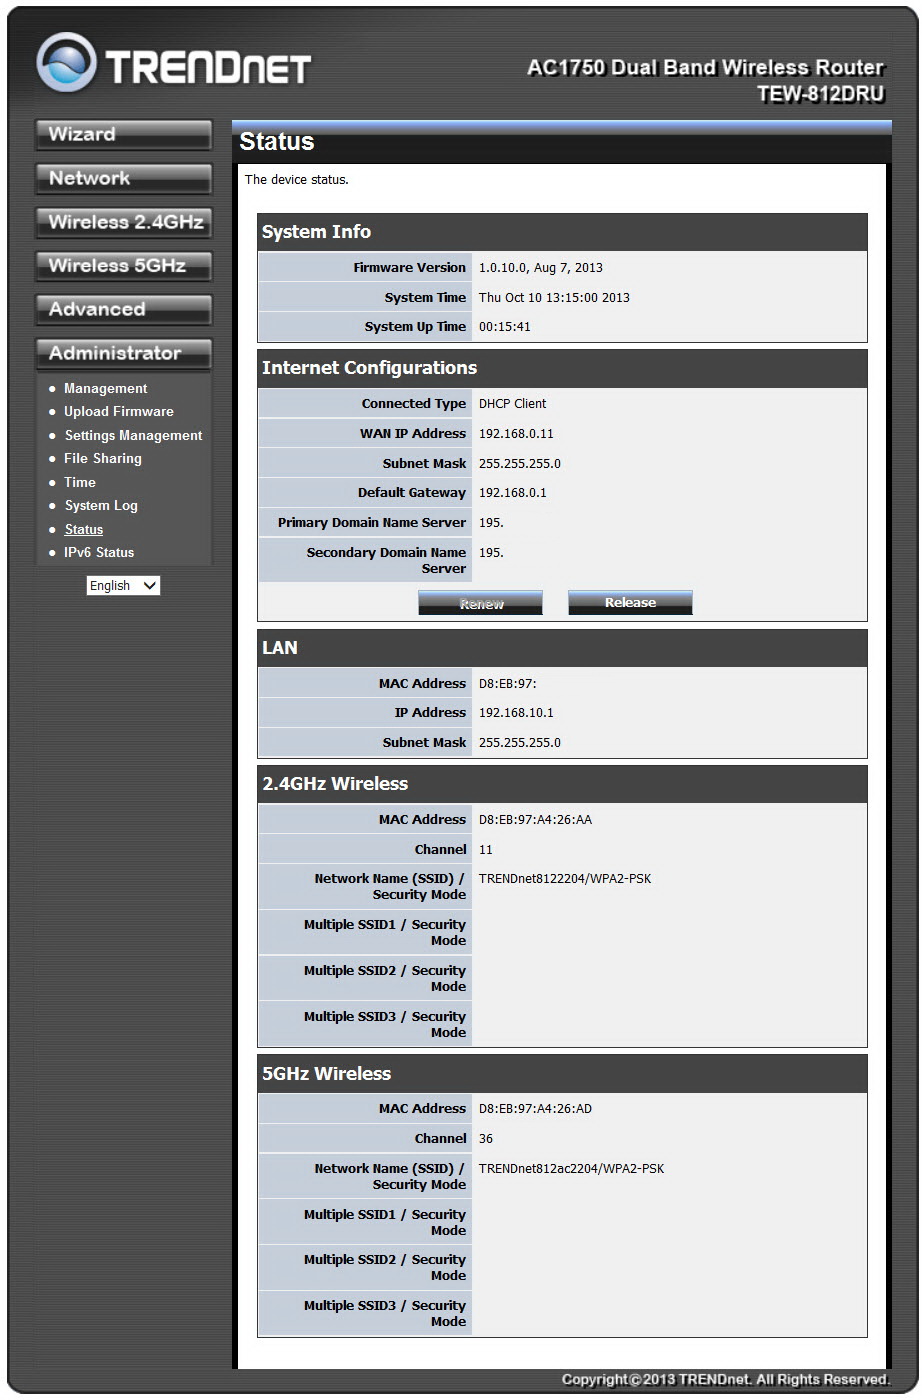Select WAN IP address "192.168.0.11"
This screenshot has width=922, height=1400.
point(516,434)
